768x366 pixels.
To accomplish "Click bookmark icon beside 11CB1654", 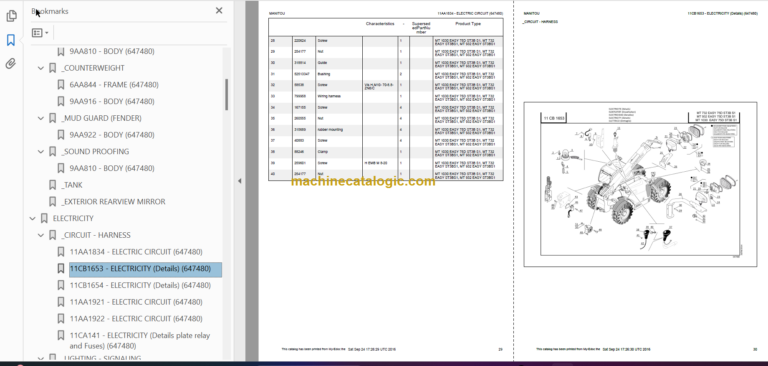I will 61,285.
